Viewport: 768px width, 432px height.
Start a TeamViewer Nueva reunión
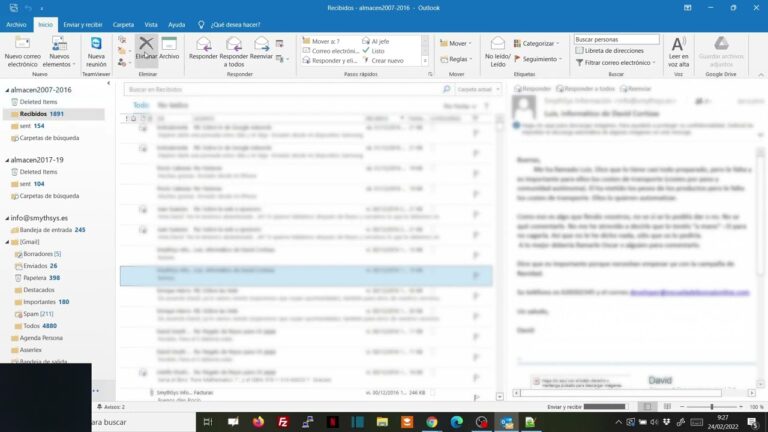pyautogui.click(x=96, y=51)
